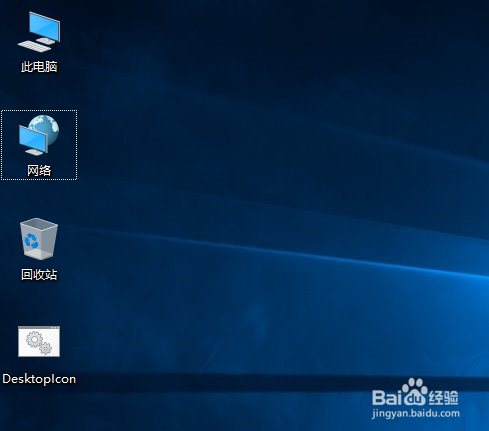Select the 此电脑 (This PC) desktop icon

click(39, 32)
